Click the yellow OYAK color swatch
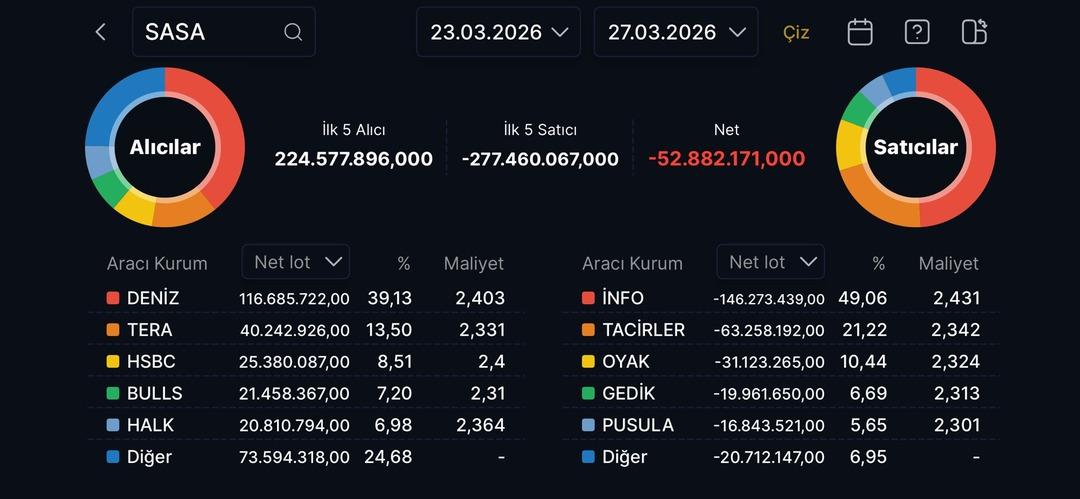The image size is (1080, 499). click(x=588, y=361)
